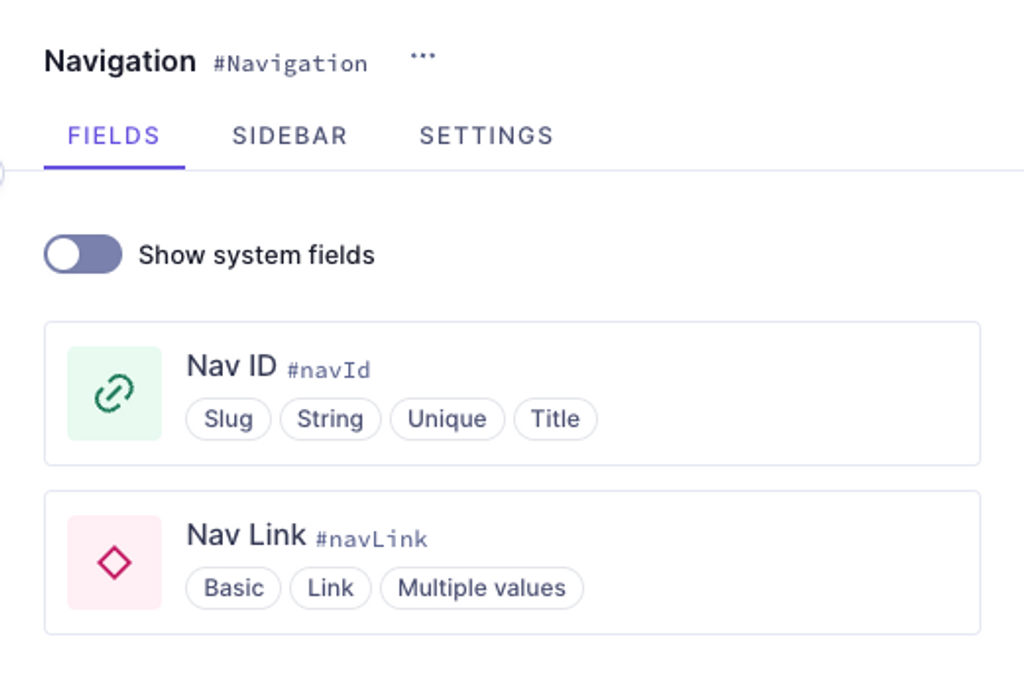Image resolution: width=1024 pixels, height=674 pixels.
Task: Click the #navLink API identifier
Action: point(372,539)
